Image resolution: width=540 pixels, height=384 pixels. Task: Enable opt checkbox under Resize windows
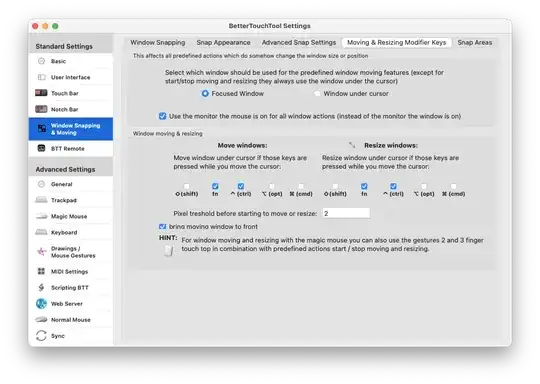(424, 186)
